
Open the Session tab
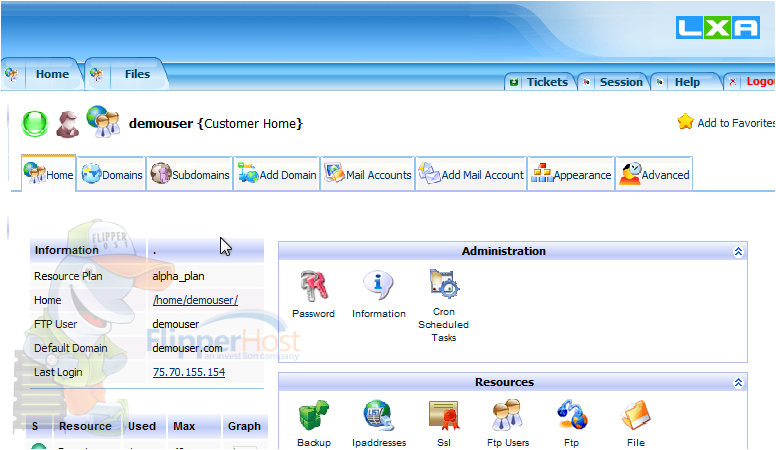coord(621,82)
